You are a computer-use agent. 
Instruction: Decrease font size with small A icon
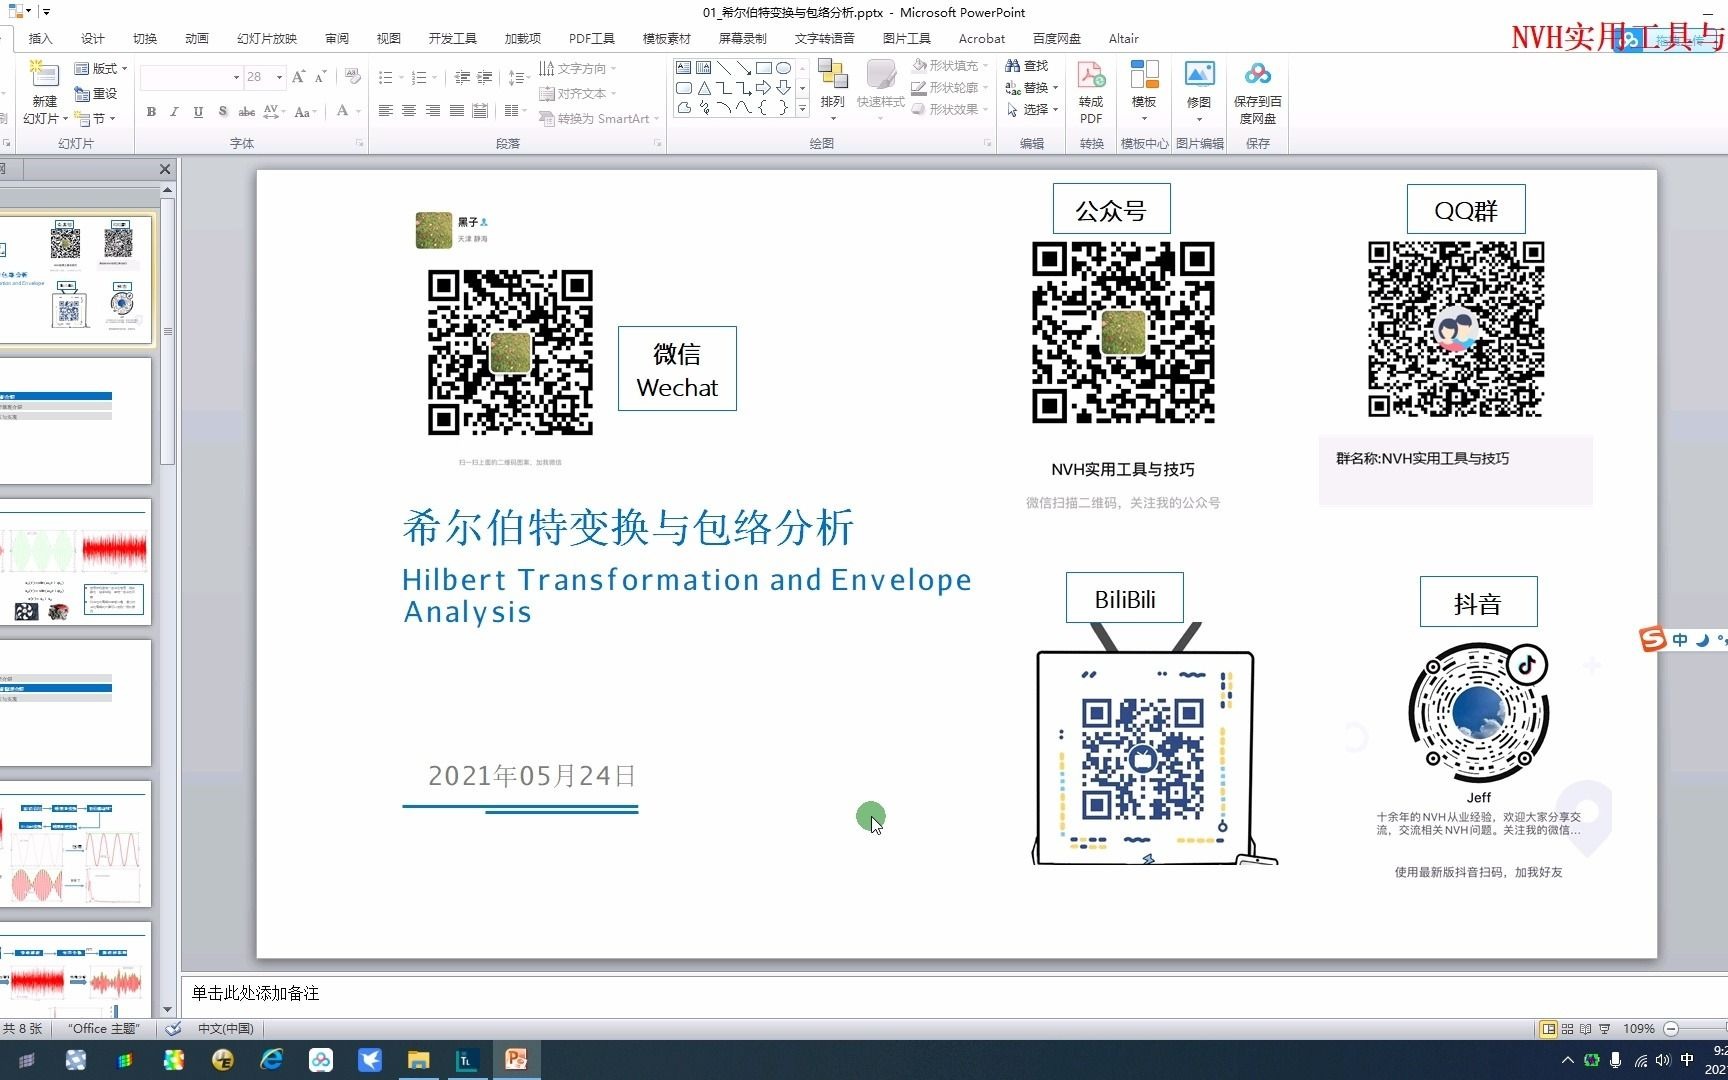pyautogui.click(x=320, y=77)
